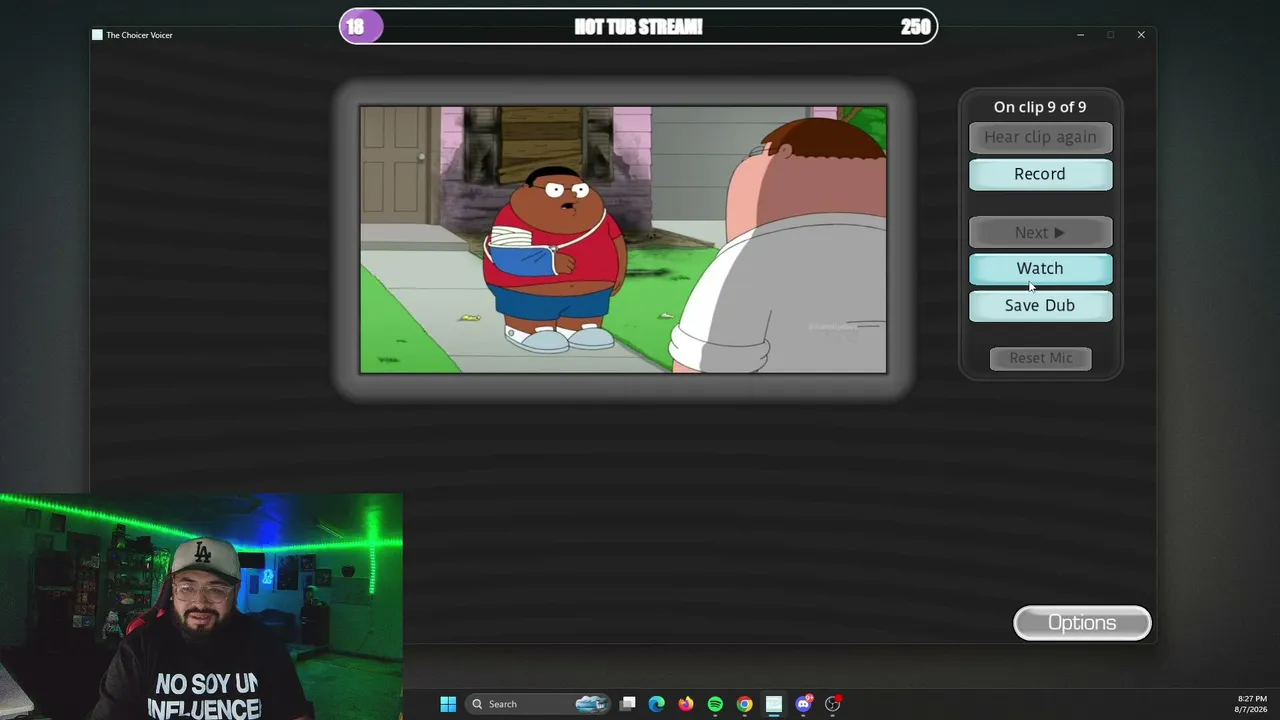Open Discord from the taskbar

pyautogui.click(x=803, y=704)
